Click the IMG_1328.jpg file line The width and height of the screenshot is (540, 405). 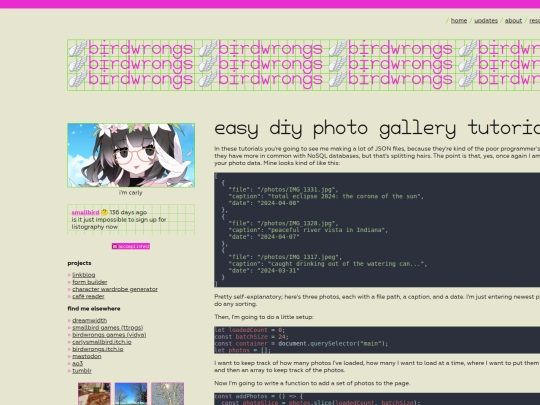click(x=283, y=223)
